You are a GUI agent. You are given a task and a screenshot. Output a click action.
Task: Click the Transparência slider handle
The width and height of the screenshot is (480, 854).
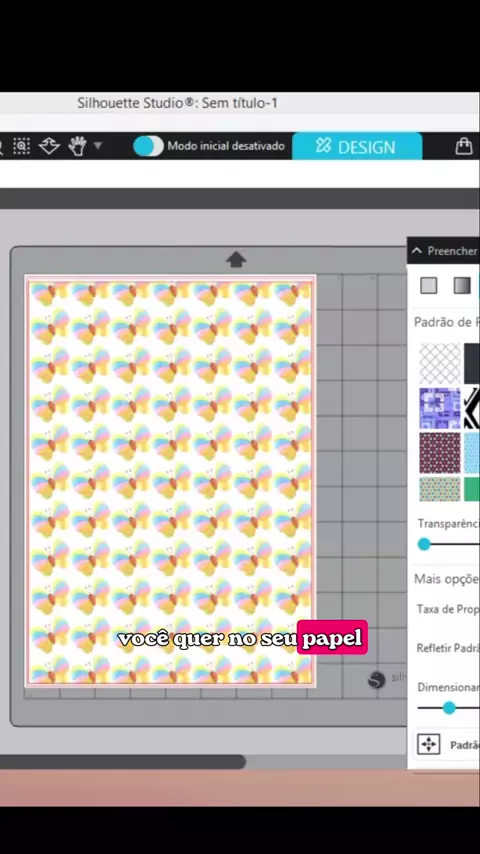coord(424,544)
